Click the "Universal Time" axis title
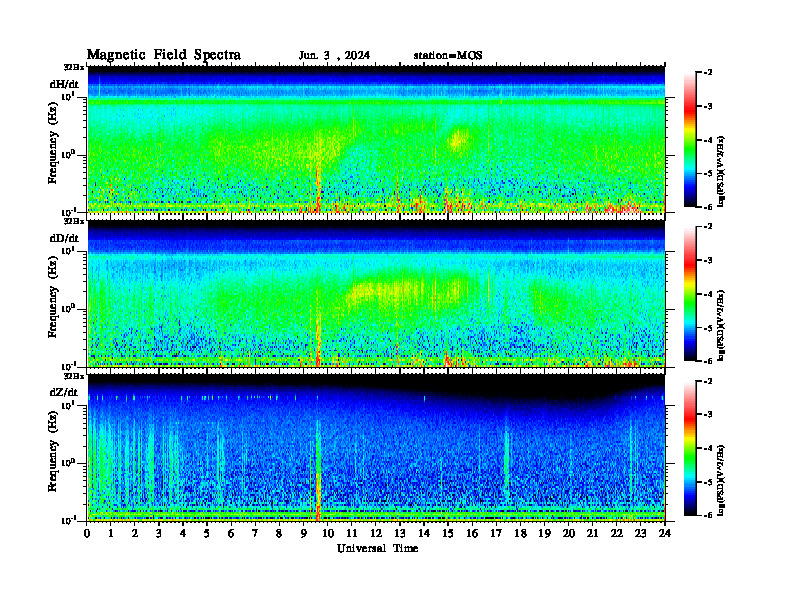Screen dimensions: 792x612 click(x=377, y=548)
